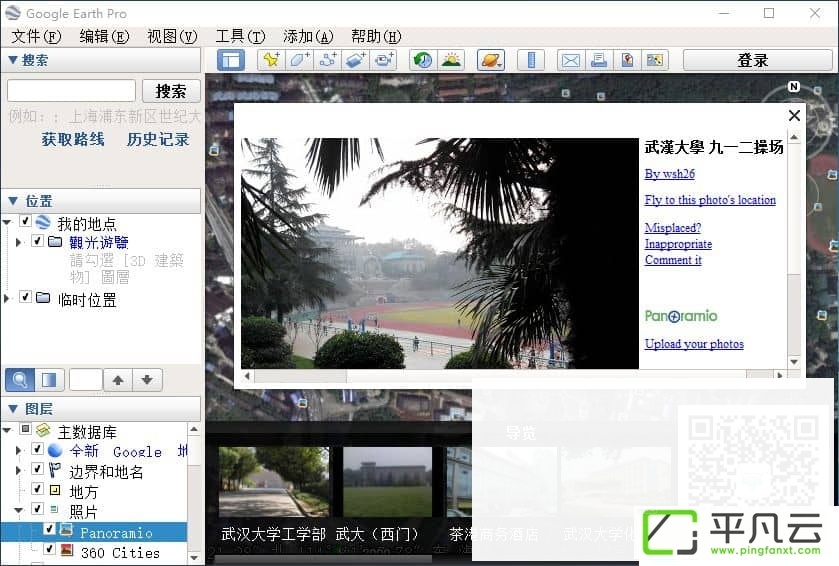Toggle the places panel split view icon
This screenshot has height=566, width=839.
tap(49, 380)
